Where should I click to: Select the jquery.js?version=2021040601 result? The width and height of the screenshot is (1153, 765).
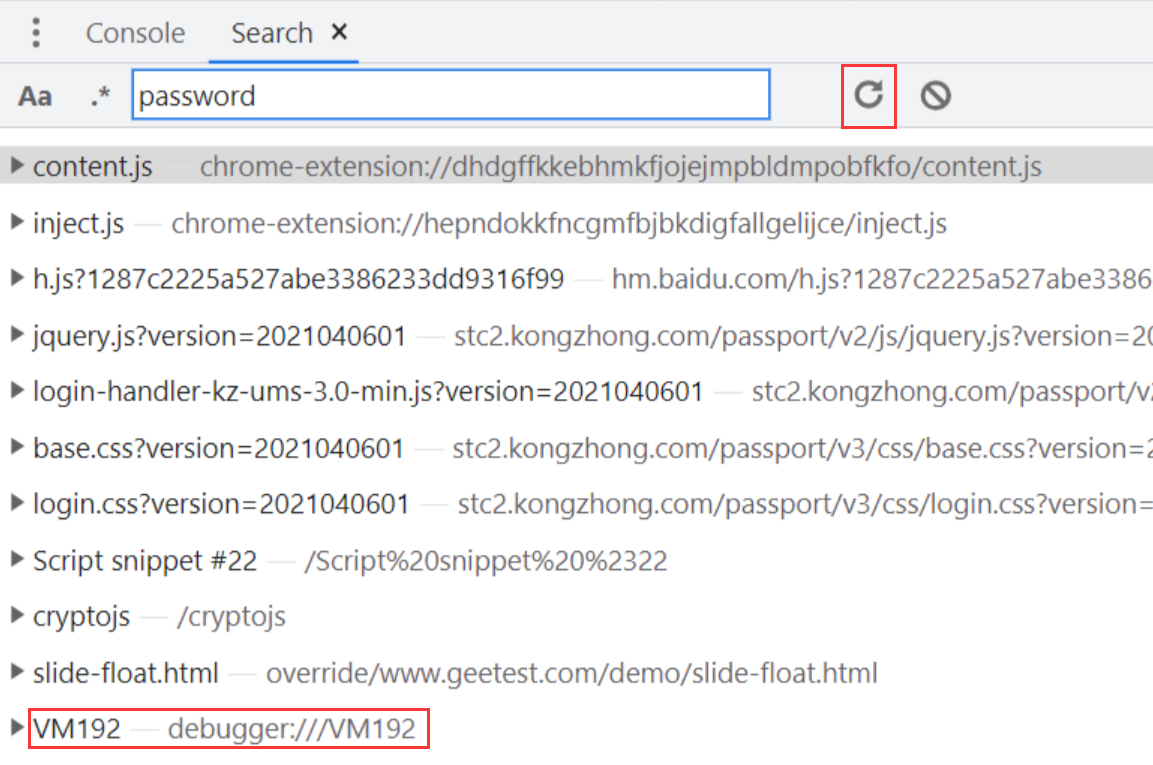220,335
